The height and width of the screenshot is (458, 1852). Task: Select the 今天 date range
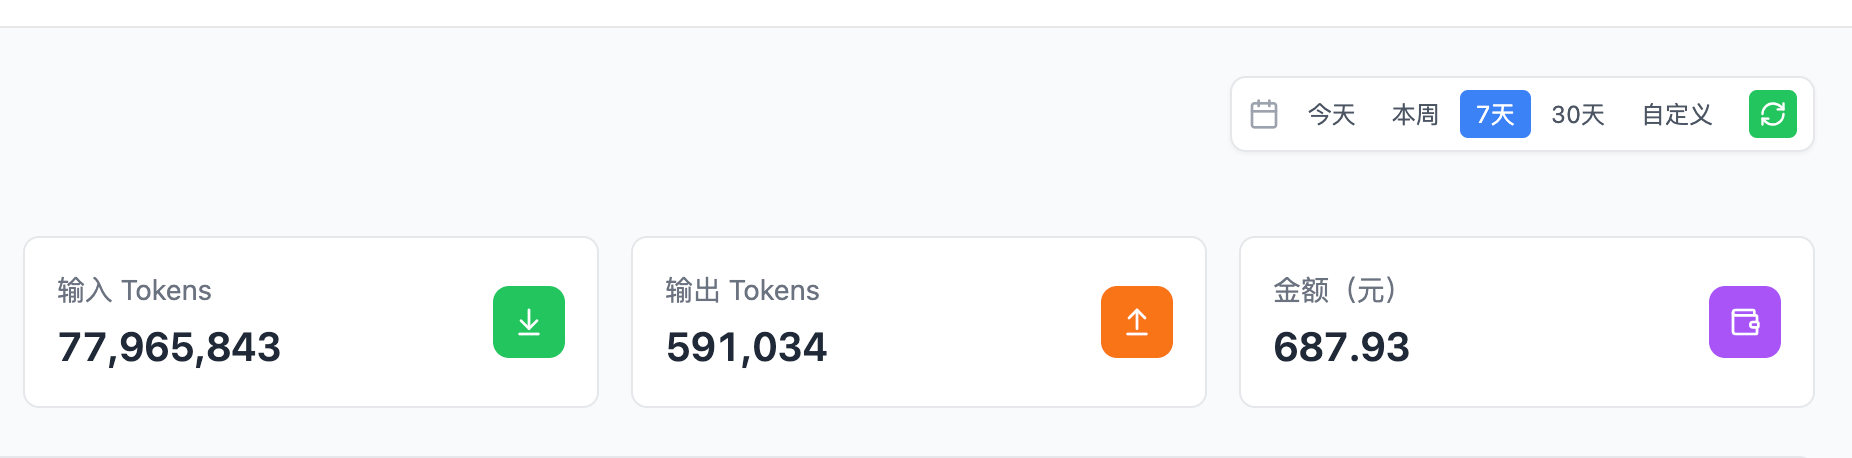pyautogui.click(x=1331, y=115)
